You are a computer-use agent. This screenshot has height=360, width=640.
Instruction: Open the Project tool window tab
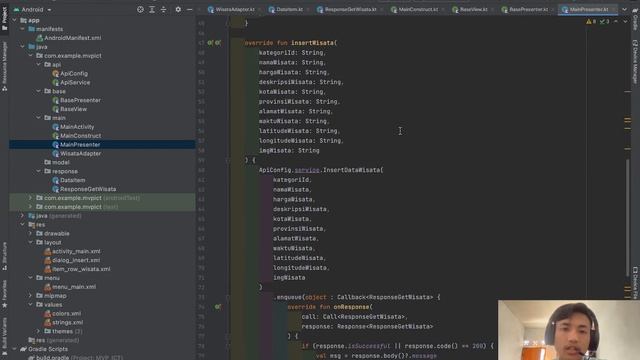(x=4, y=18)
